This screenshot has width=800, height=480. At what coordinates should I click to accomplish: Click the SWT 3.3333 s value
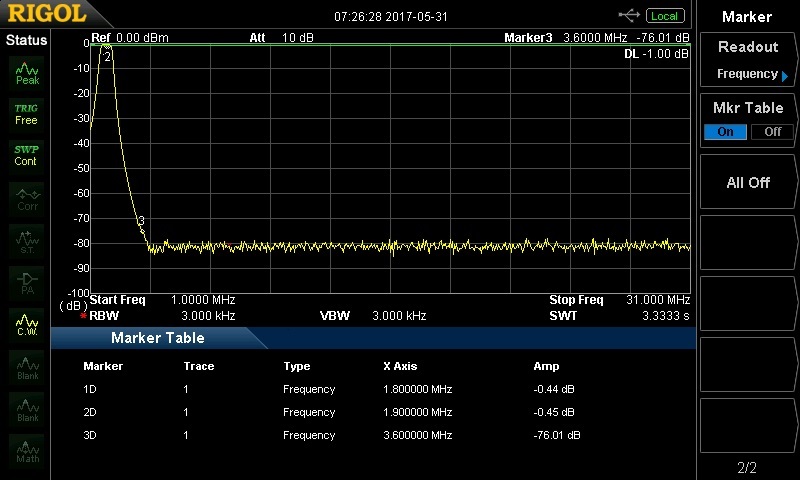(665, 316)
